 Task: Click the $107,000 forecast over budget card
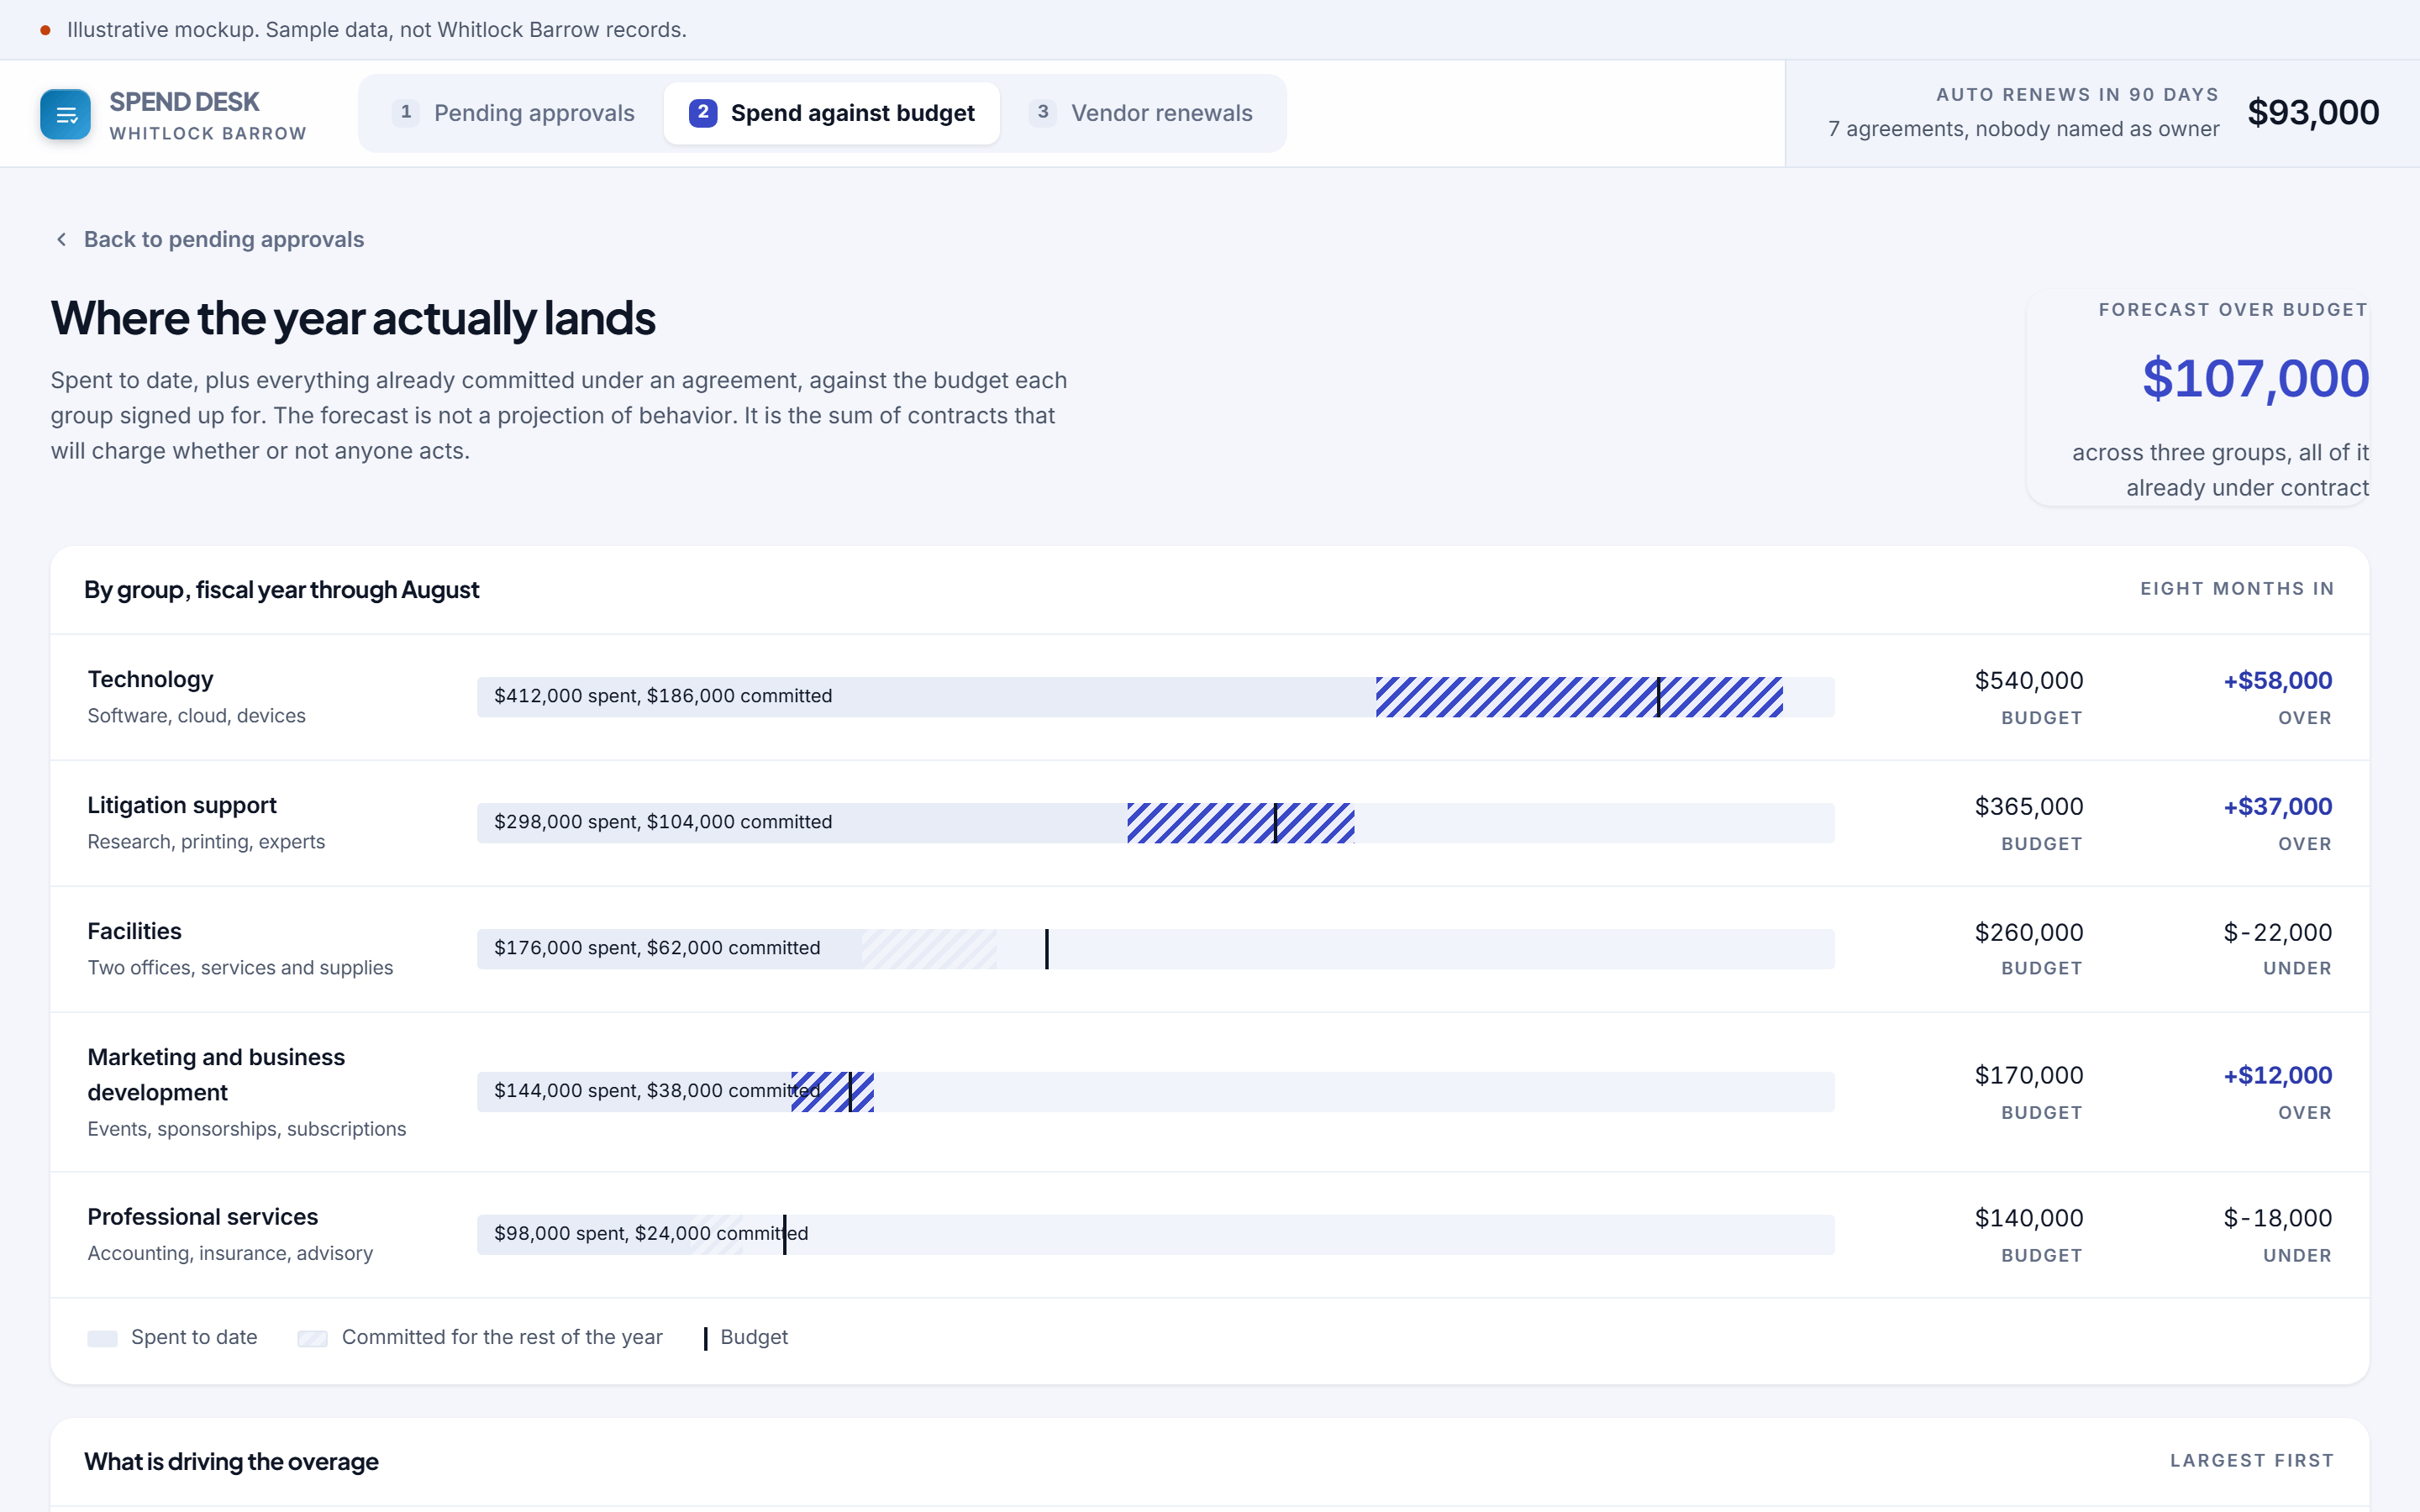coord(2198,398)
